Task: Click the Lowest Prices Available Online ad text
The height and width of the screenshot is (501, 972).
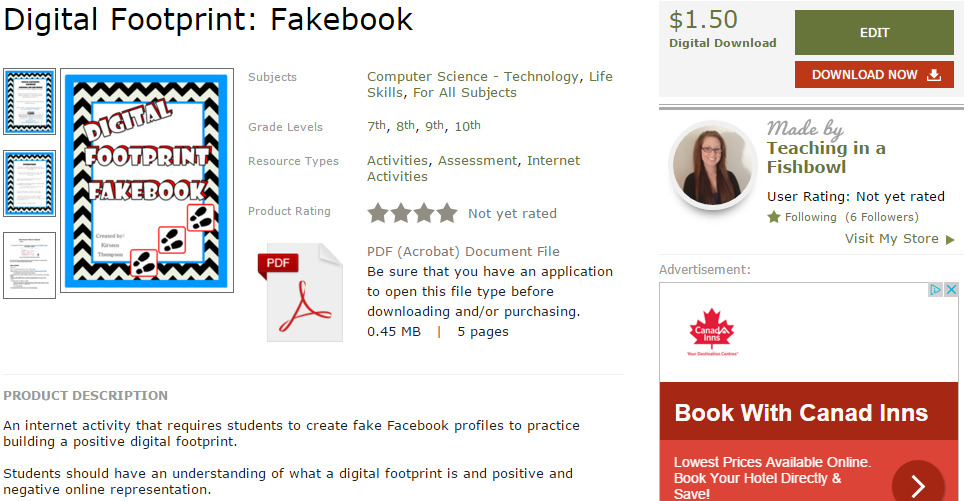Action: point(772,478)
